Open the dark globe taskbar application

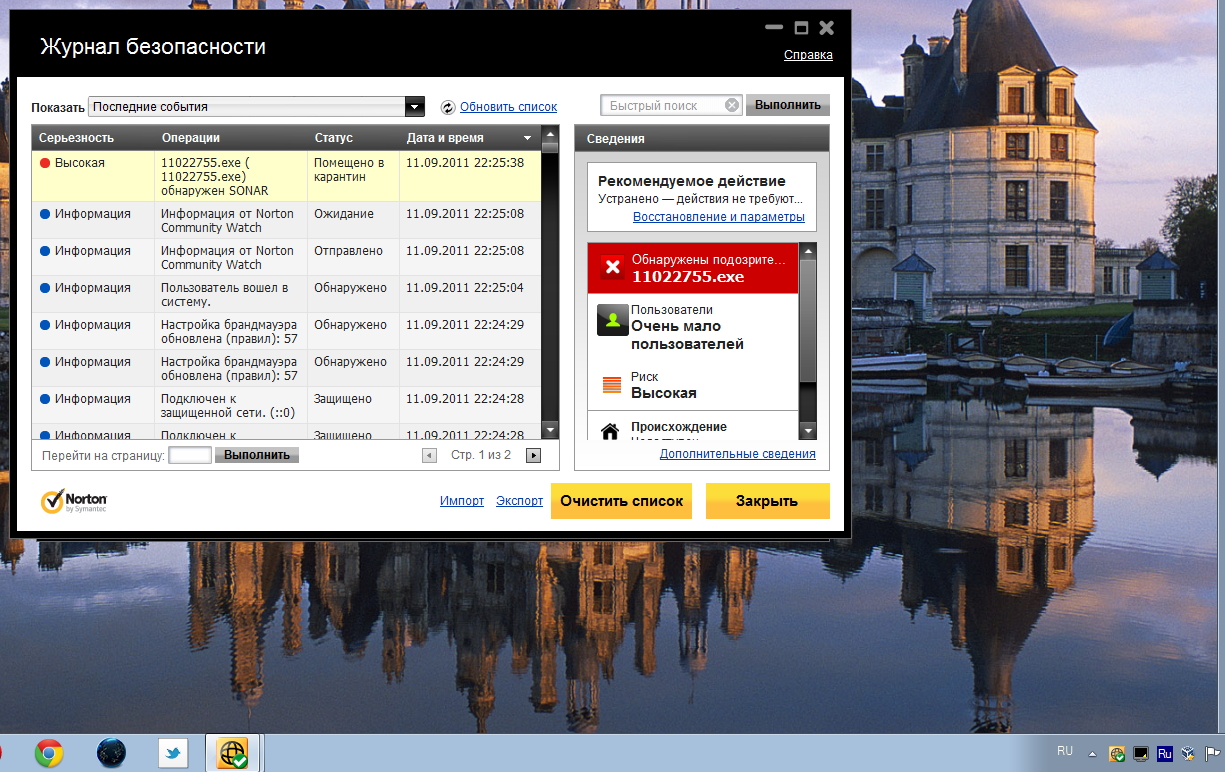pos(111,754)
